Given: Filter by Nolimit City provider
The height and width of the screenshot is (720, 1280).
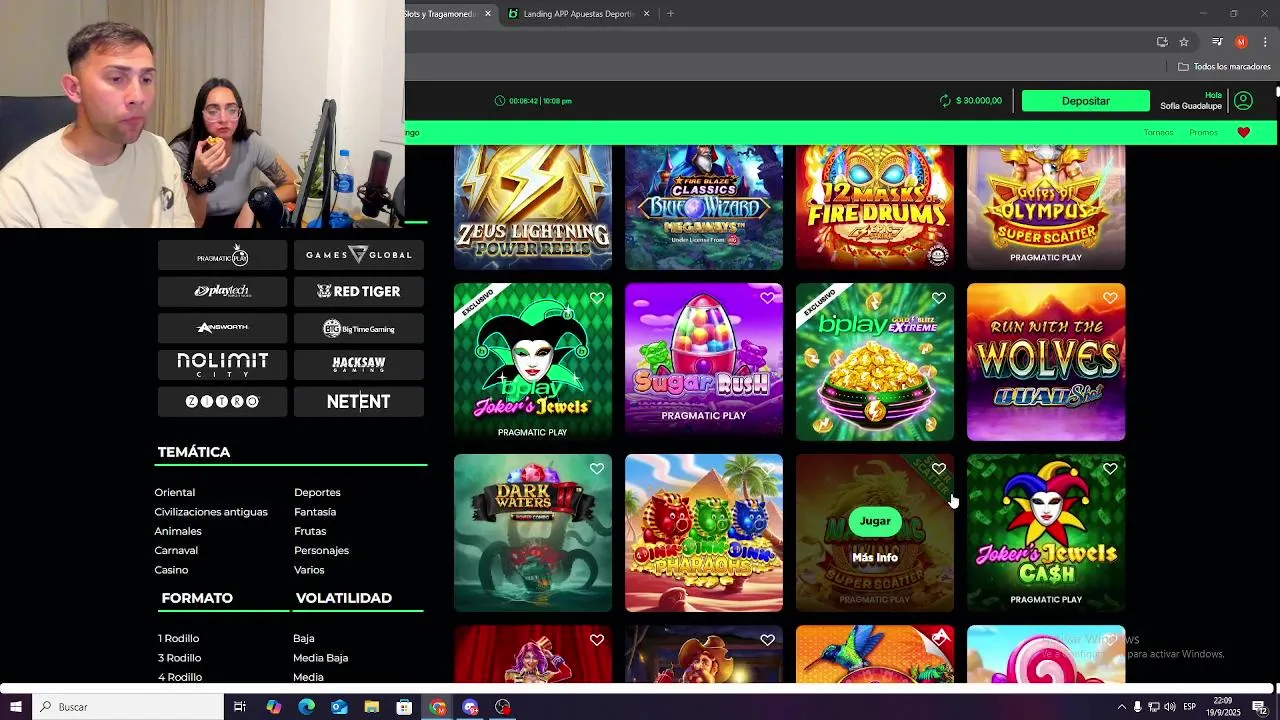Looking at the screenshot, I should tap(222, 364).
